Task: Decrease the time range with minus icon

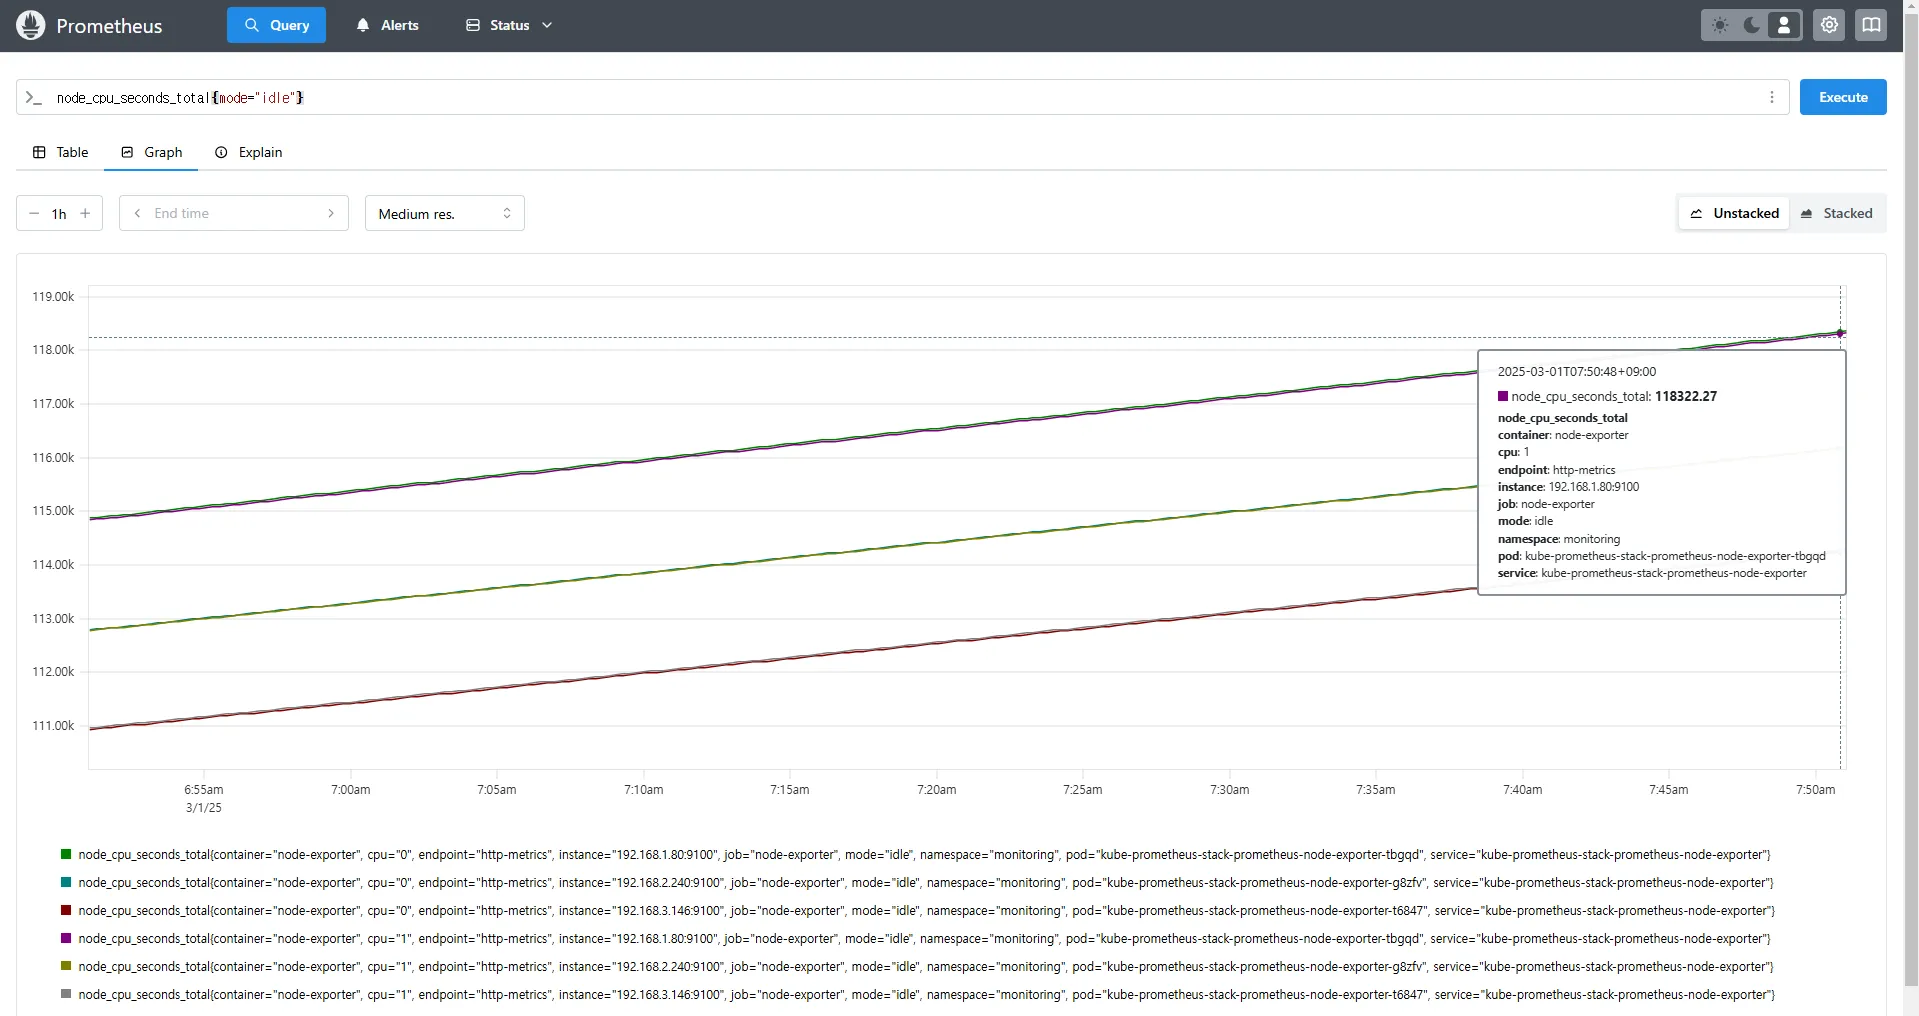Action: (x=34, y=213)
